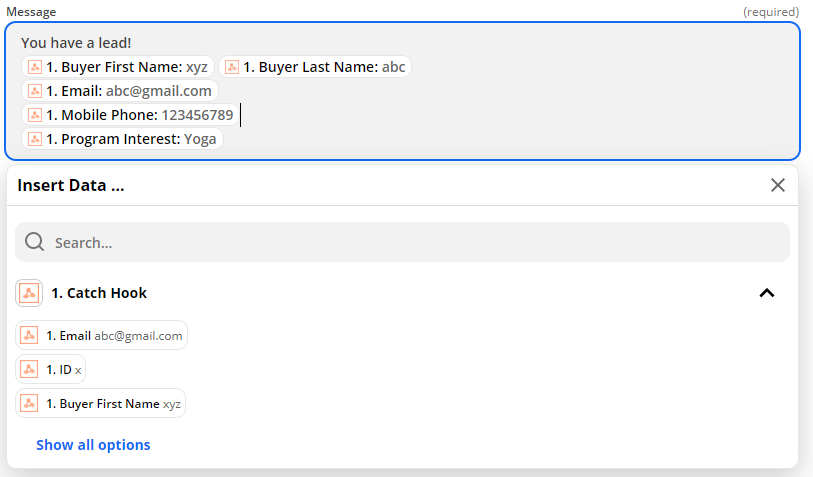
Task: Collapse the 1. Catch Hook section chevron
Action: [x=767, y=293]
